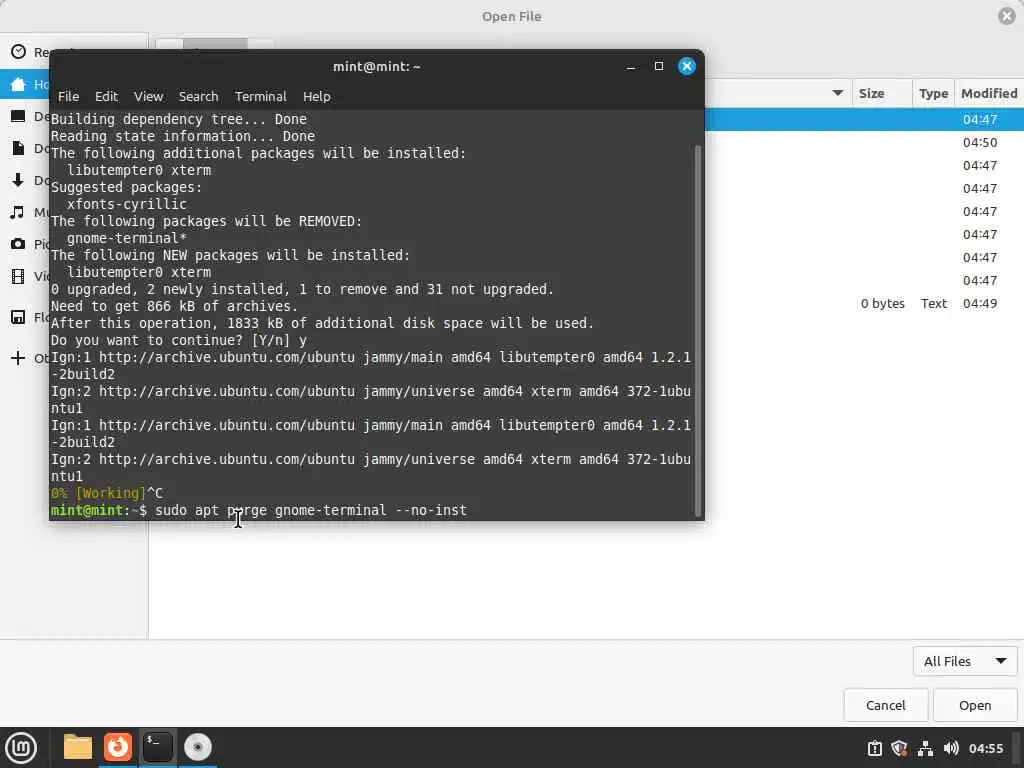Select the Recent clock icon in sidebar
This screenshot has height=768, width=1024.
[18, 52]
